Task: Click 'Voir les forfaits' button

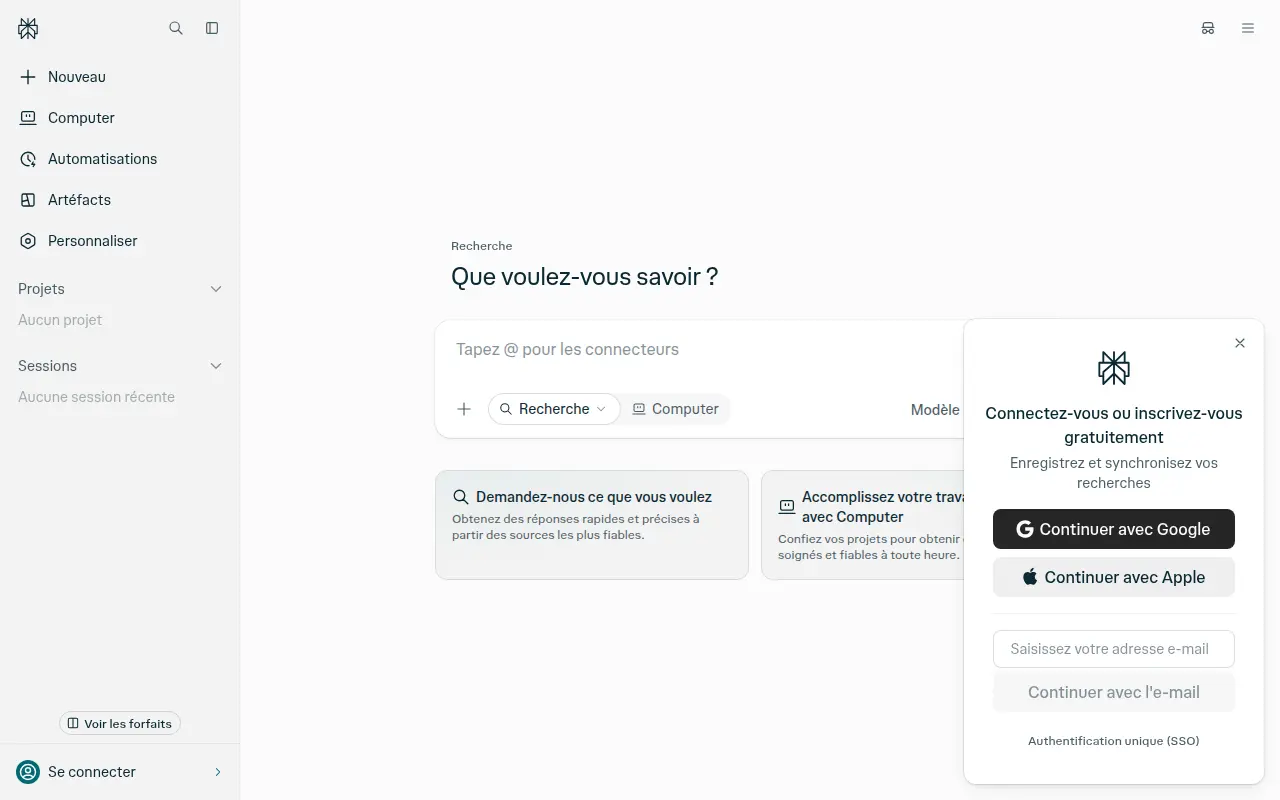Action: [120, 723]
